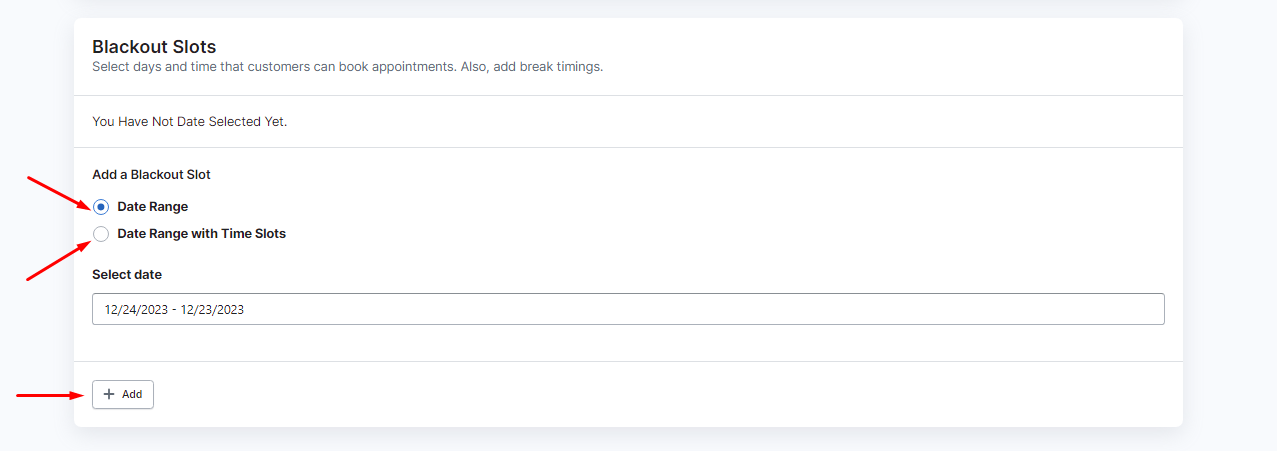
Task: Choose Date Range with Time Slots radio option
Action: coord(101,234)
